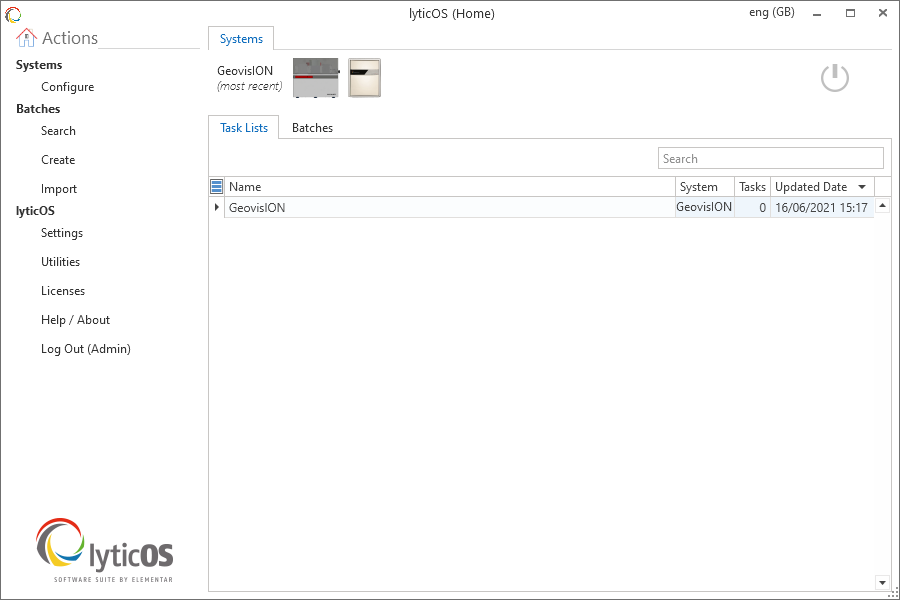Open the Systems tab
The height and width of the screenshot is (600, 900).
coord(241,39)
